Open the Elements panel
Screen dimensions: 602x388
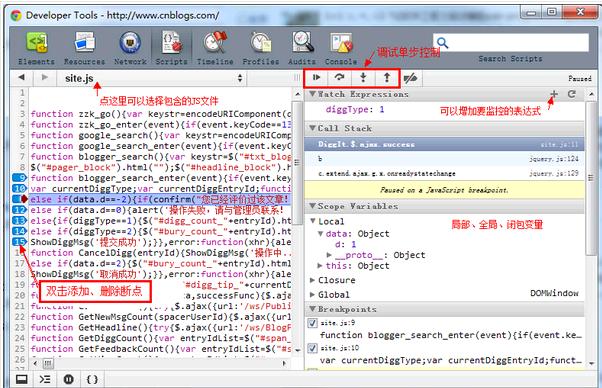click(36, 48)
